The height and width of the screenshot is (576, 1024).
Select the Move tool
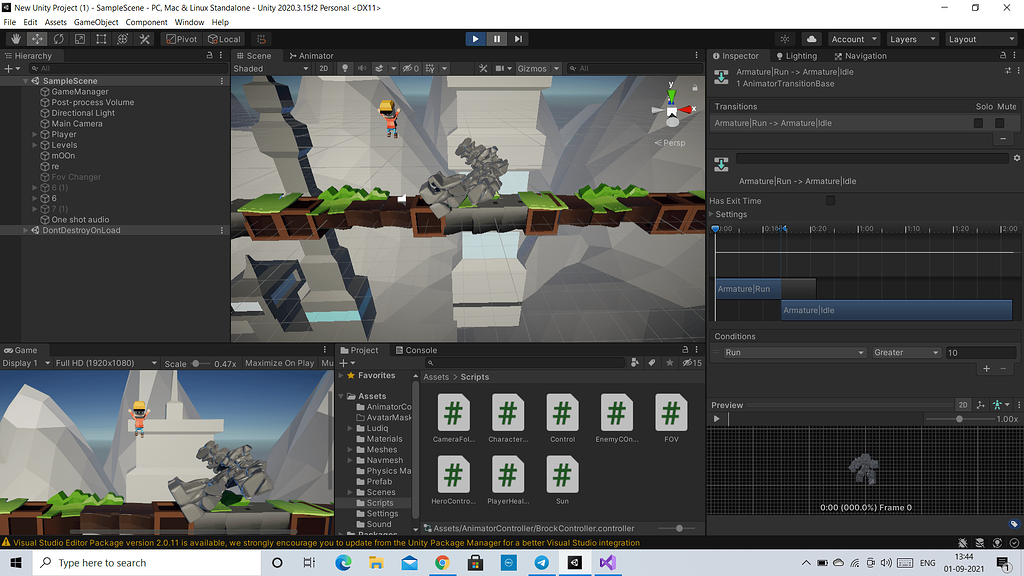(x=35, y=38)
